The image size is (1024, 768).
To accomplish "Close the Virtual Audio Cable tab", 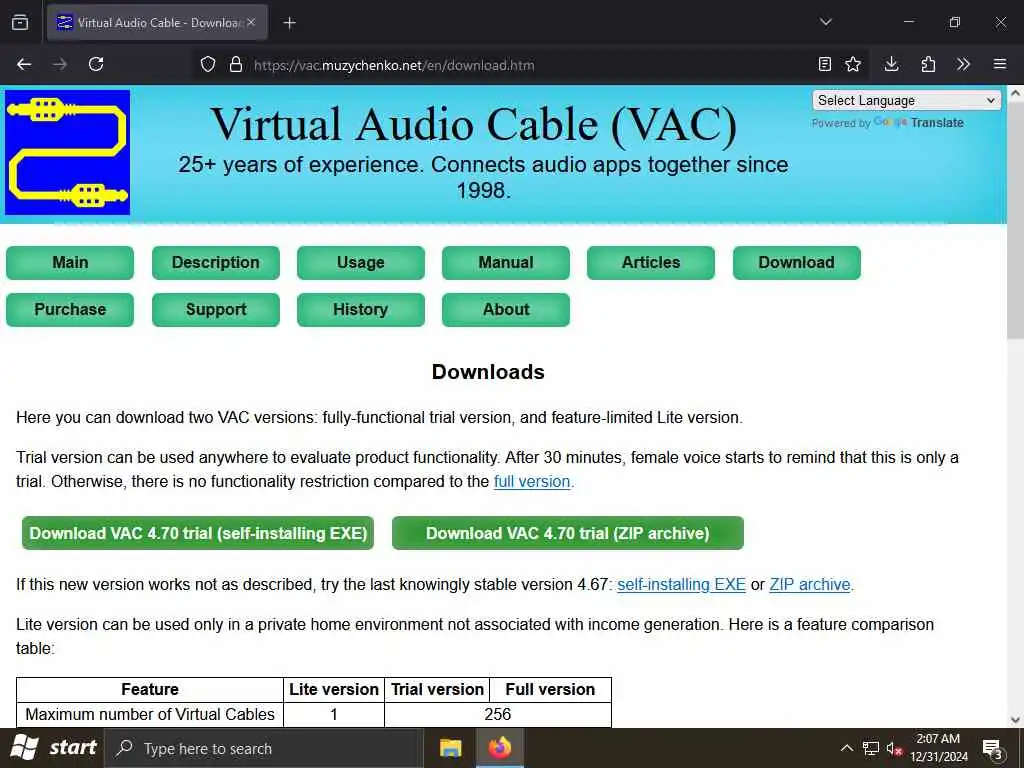I will pyautogui.click(x=251, y=22).
